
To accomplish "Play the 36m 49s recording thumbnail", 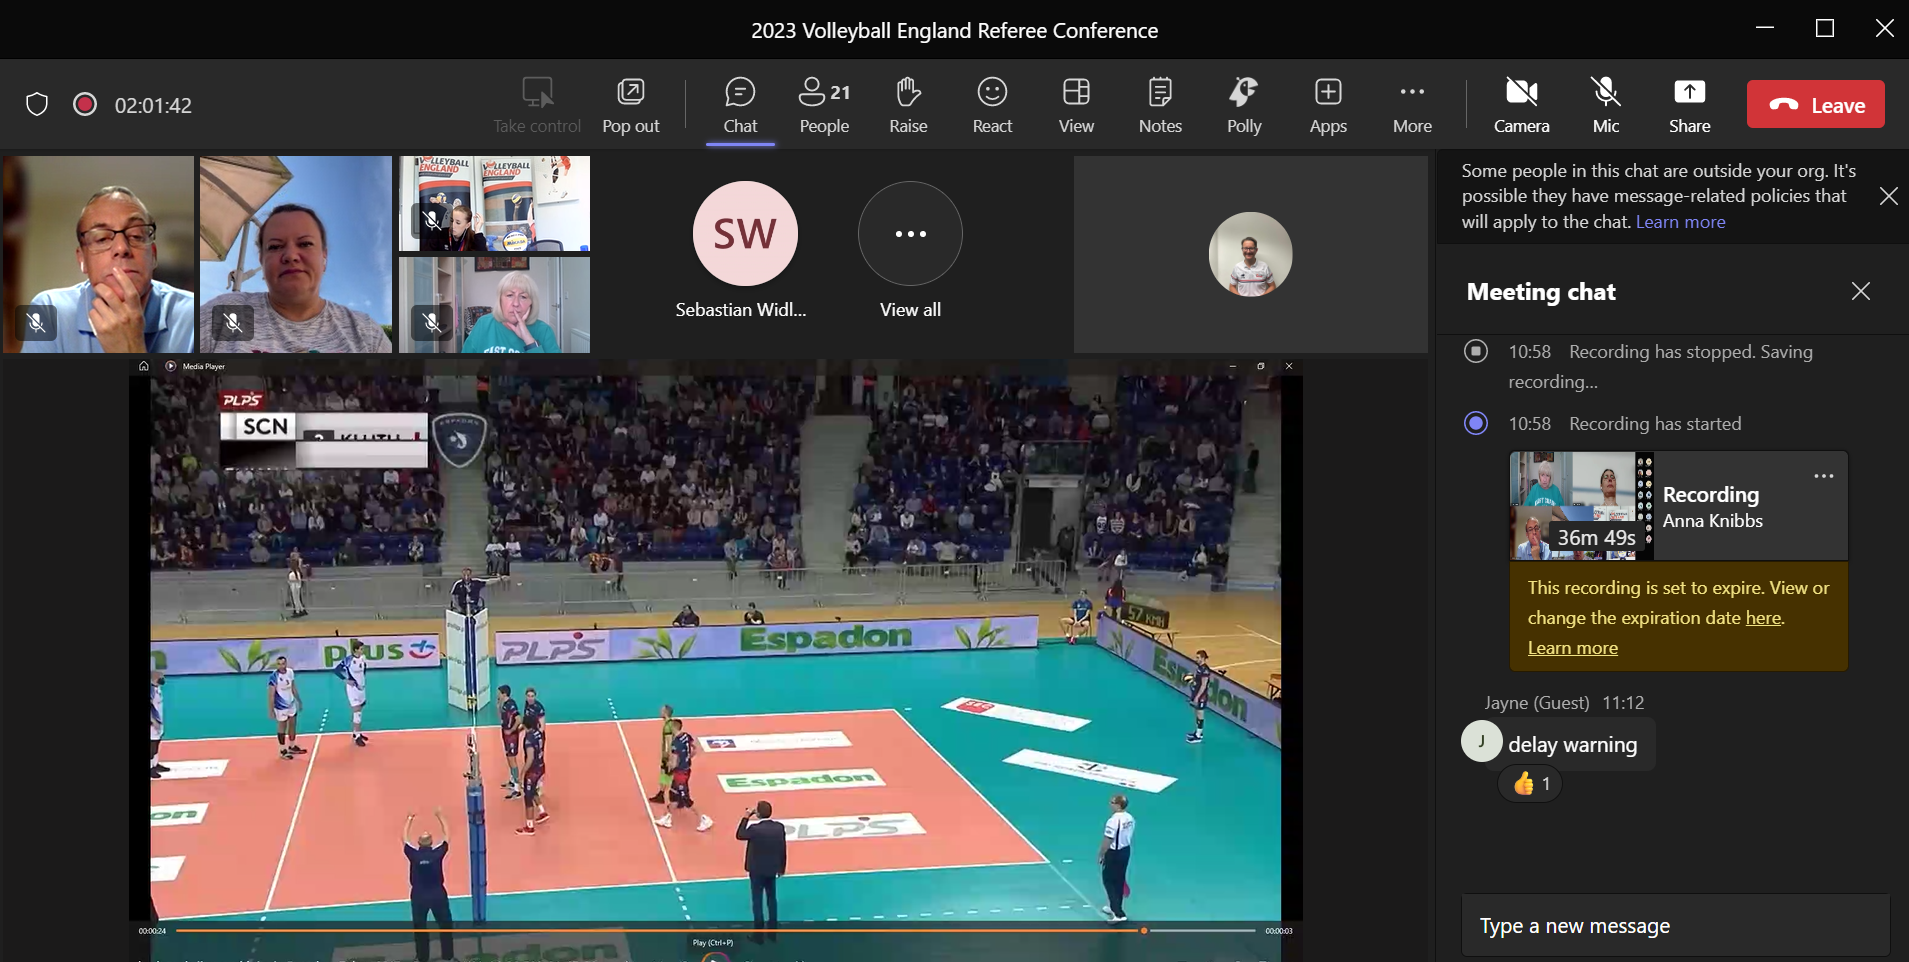I will (1581, 505).
